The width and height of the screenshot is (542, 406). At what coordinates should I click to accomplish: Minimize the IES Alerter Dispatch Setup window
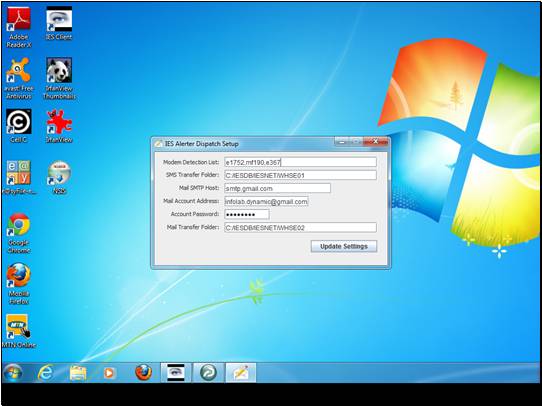coord(342,142)
